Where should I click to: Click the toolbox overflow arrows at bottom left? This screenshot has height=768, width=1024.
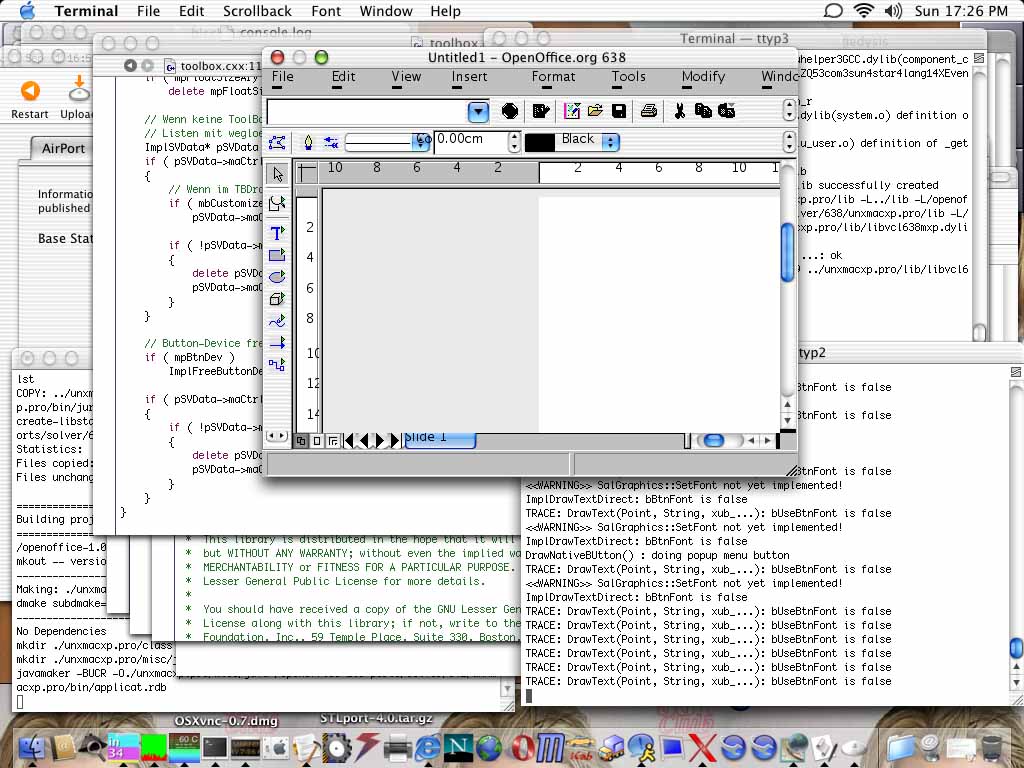click(277, 436)
